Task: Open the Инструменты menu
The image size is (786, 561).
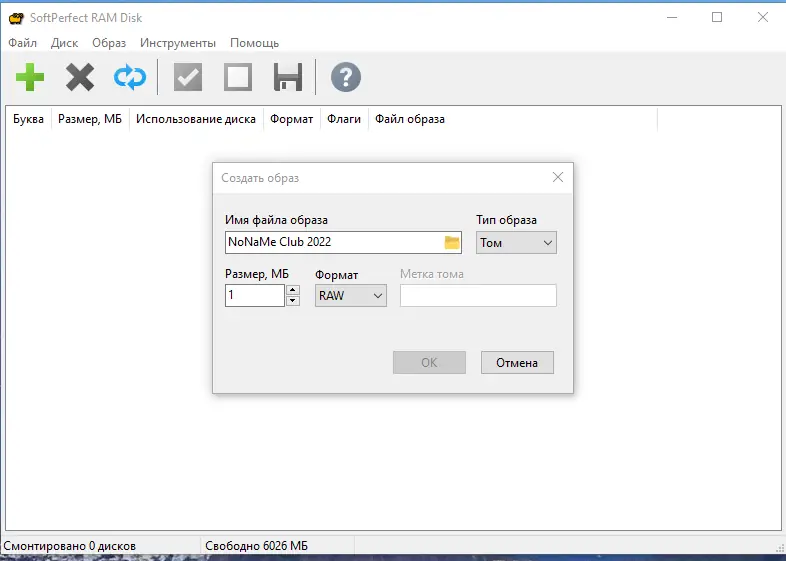Action: click(x=178, y=43)
